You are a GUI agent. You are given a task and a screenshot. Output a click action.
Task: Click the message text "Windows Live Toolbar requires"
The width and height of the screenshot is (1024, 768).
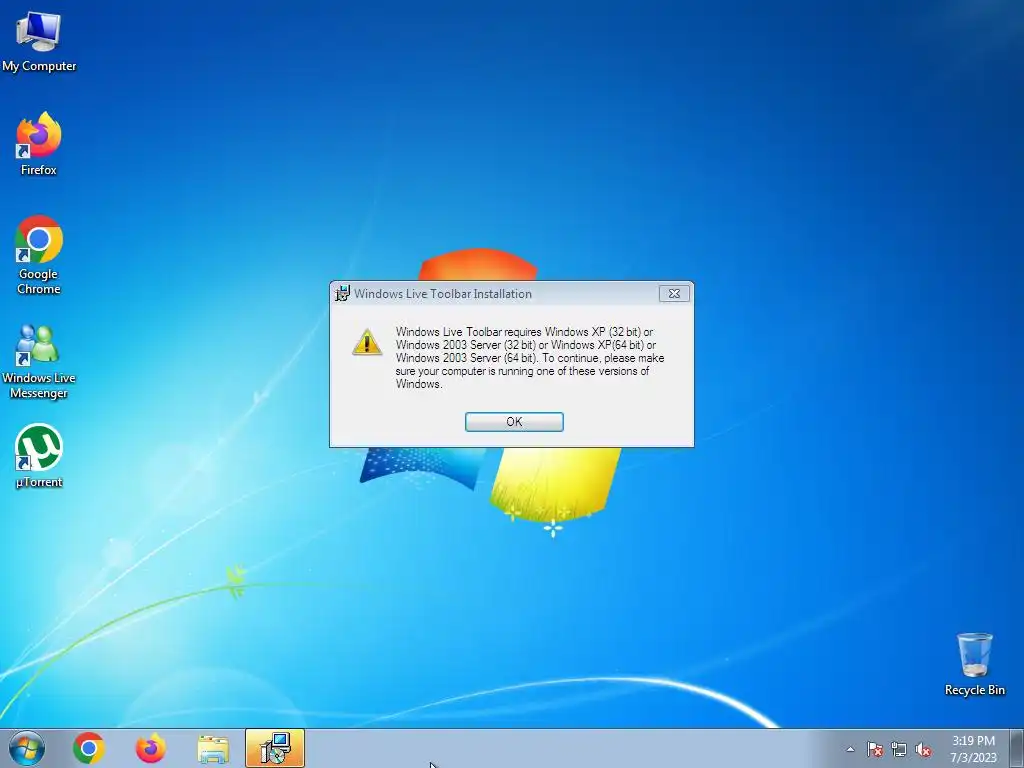(x=469, y=332)
